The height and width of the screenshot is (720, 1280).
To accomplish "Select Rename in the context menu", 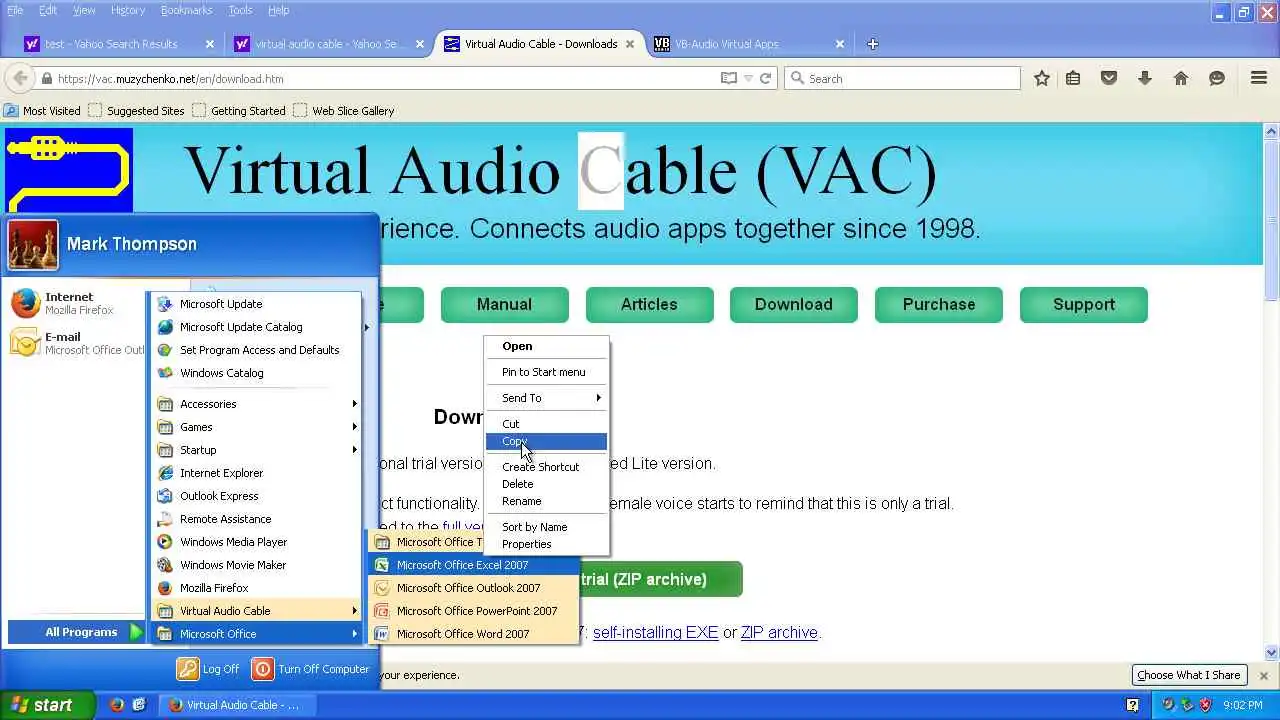I will point(546,501).
